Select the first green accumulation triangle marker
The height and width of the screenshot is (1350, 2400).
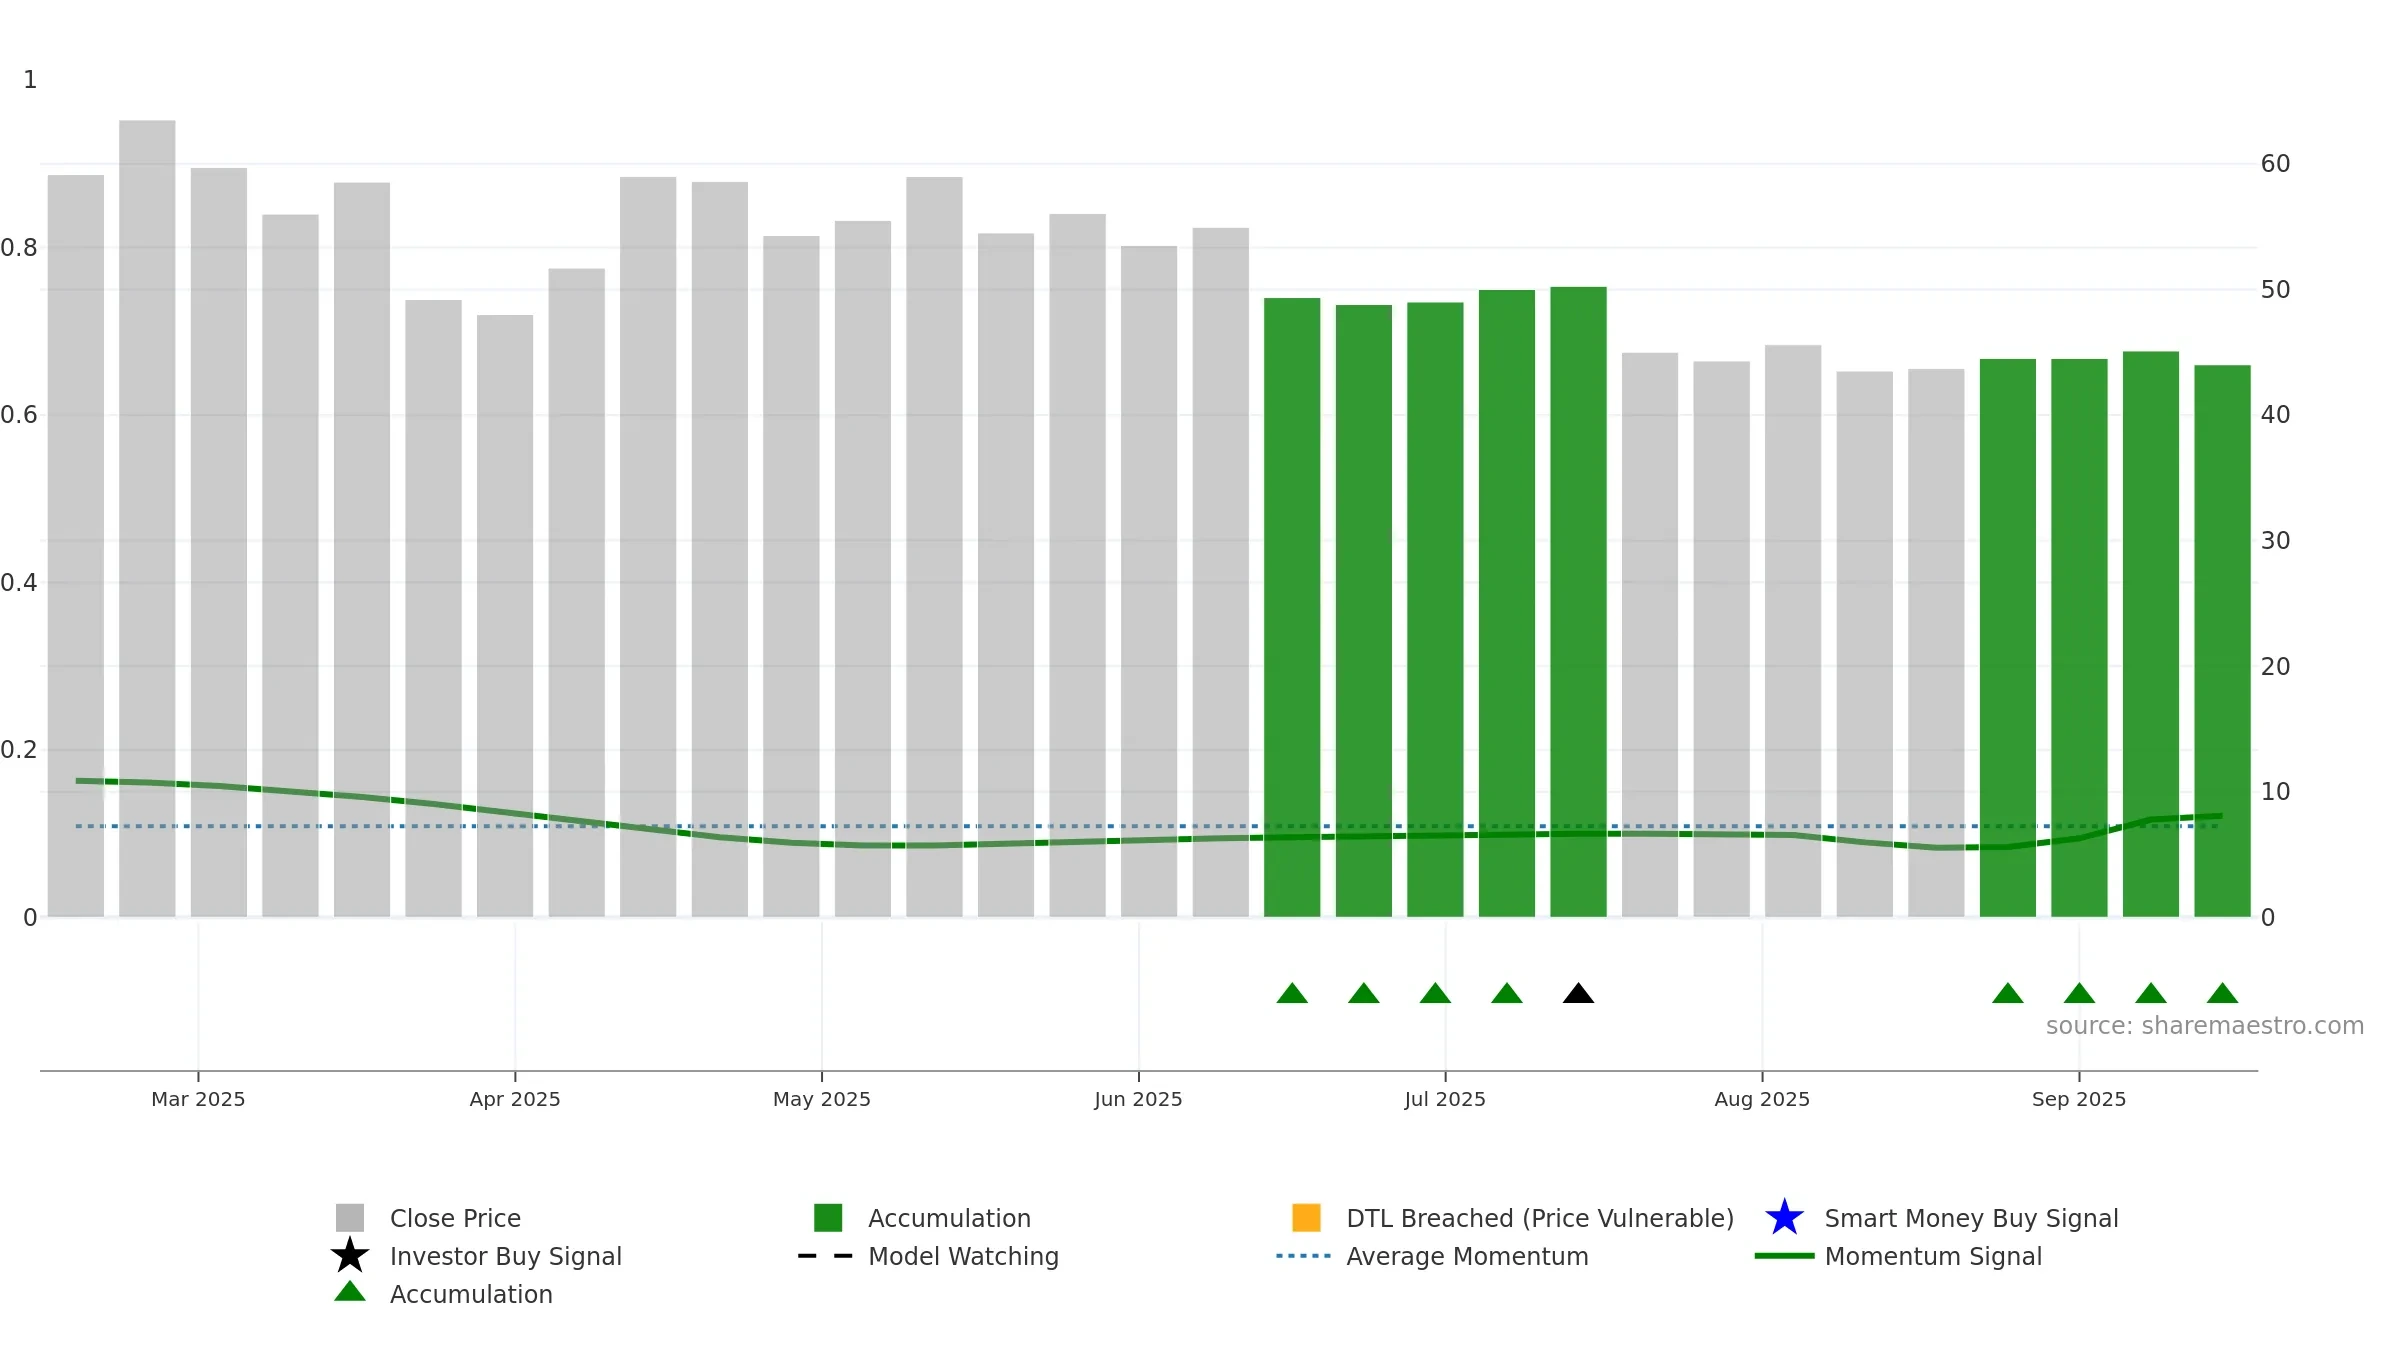click(1292, 993)
